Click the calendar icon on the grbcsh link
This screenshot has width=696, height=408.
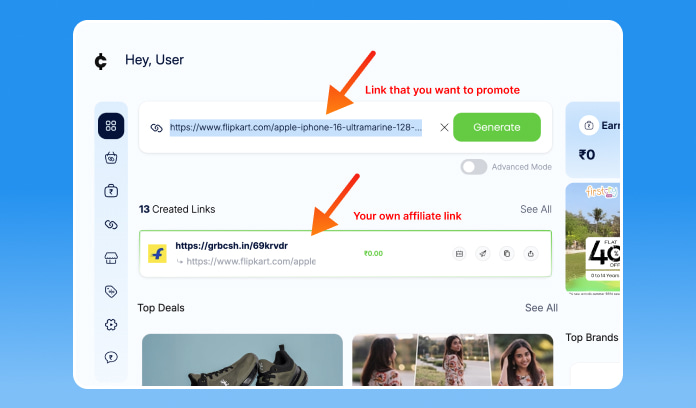(459, 254)
